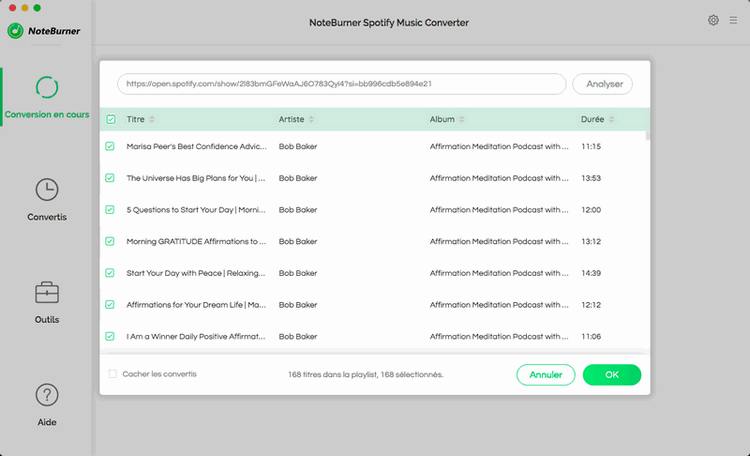The height and width of the screenshot is (456, 750).
Task: Confirm selection with OK button
Action: click(612, 375)
